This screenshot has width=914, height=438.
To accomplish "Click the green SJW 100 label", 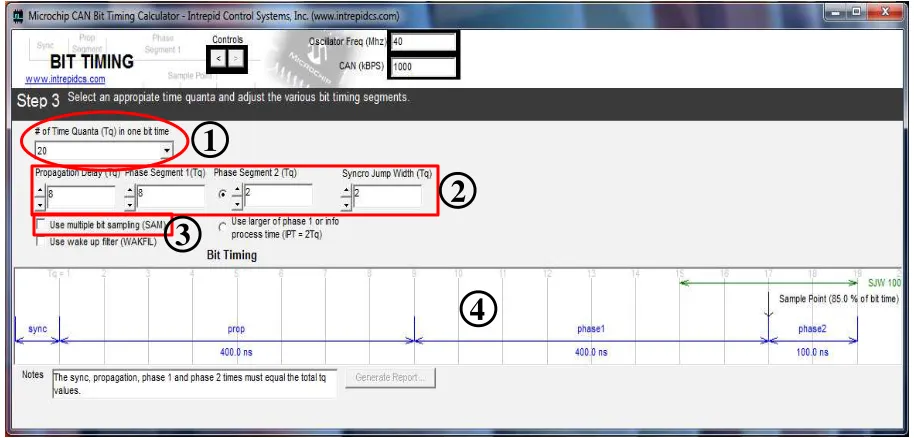I will click(x=884, y=283).
